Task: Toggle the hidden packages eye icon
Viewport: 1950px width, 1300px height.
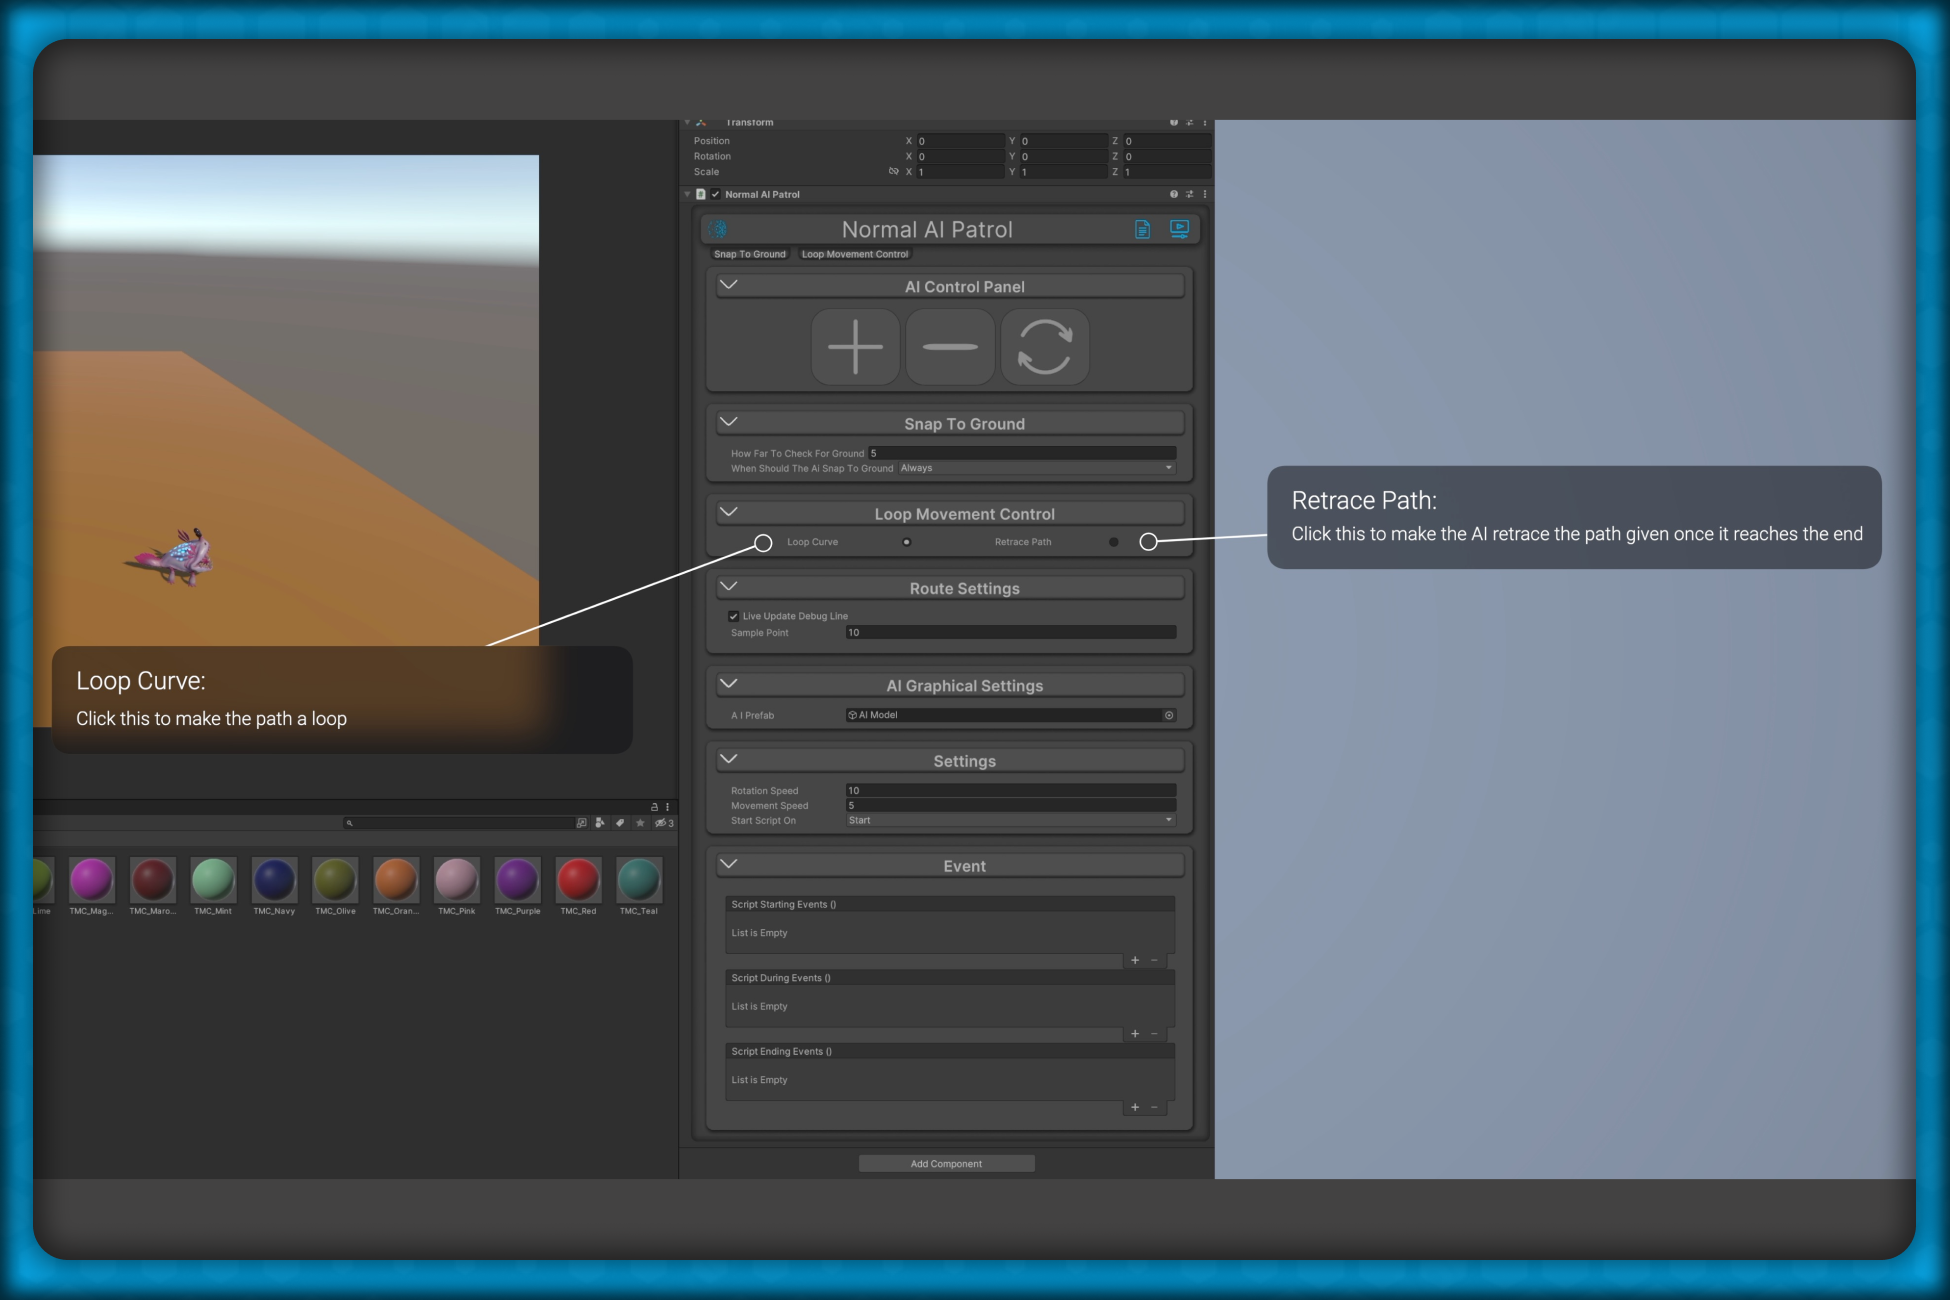Action: (661, 823)
